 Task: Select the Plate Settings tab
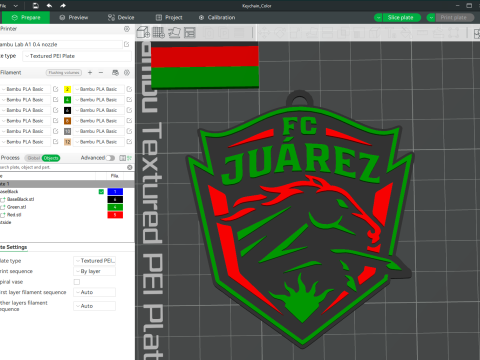(x=13, y=247)
